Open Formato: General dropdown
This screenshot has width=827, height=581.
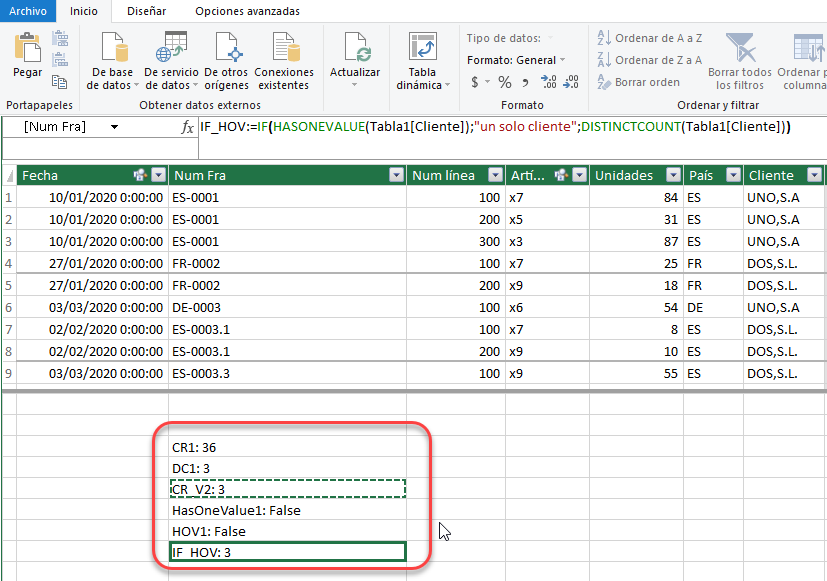tap(516, 60)
